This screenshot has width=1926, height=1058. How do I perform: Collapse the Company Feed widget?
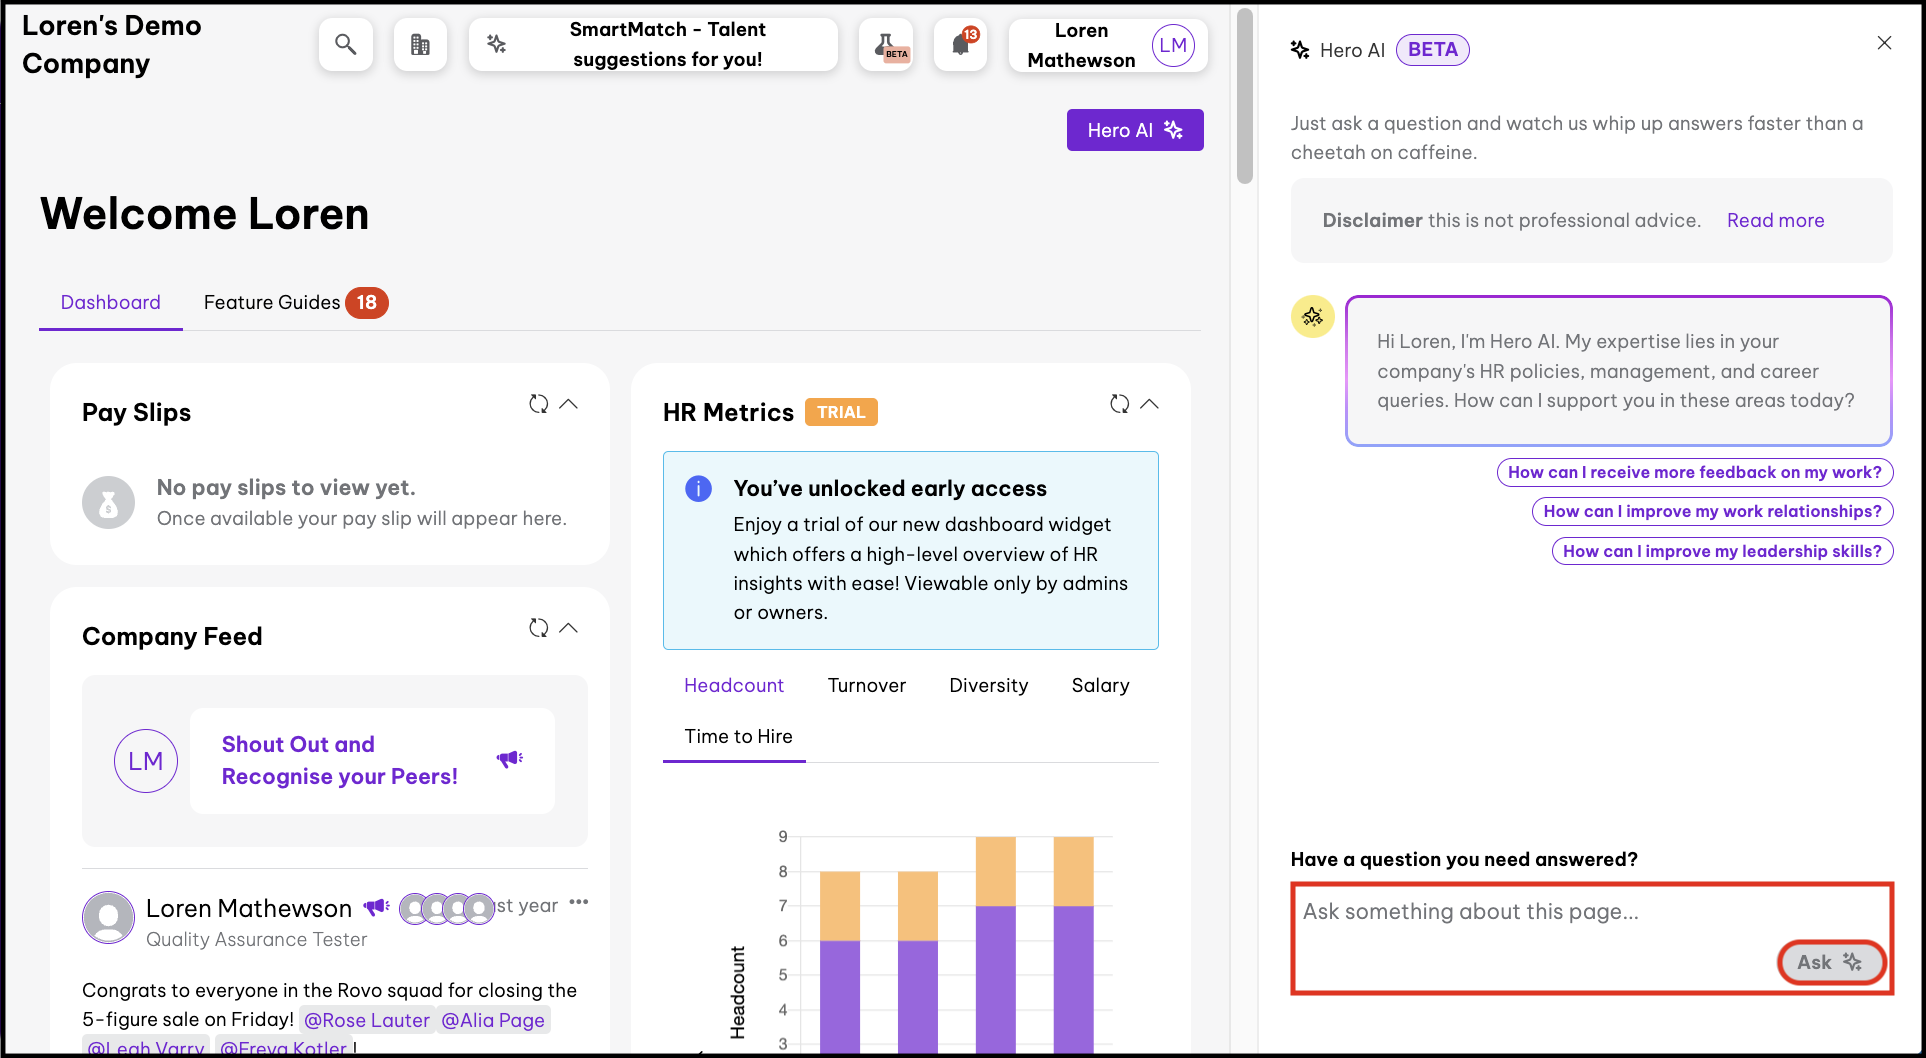(569, 628)
